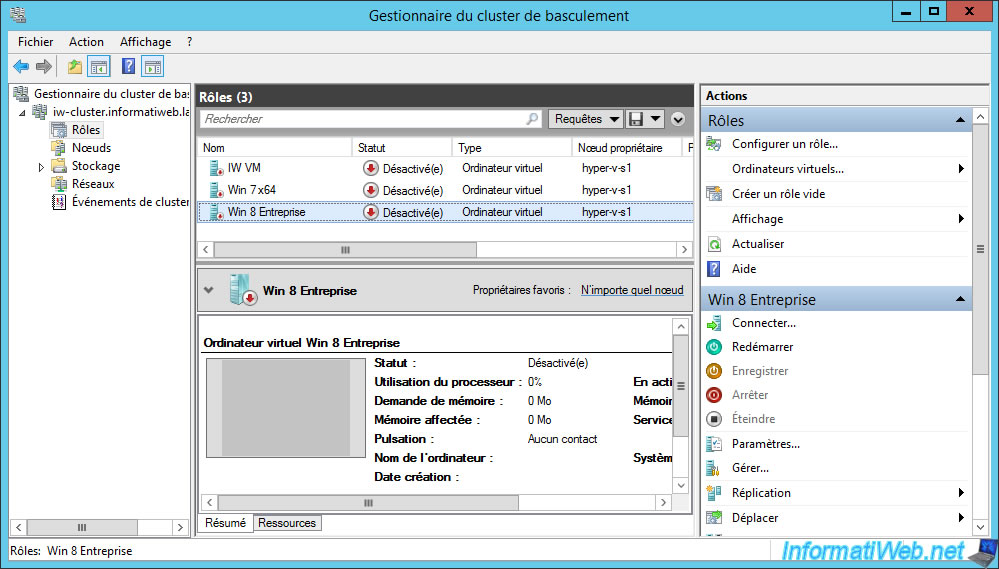Expand the Stockage tree node
Viewport: 999px width, 569px height.
click(41, 167)
